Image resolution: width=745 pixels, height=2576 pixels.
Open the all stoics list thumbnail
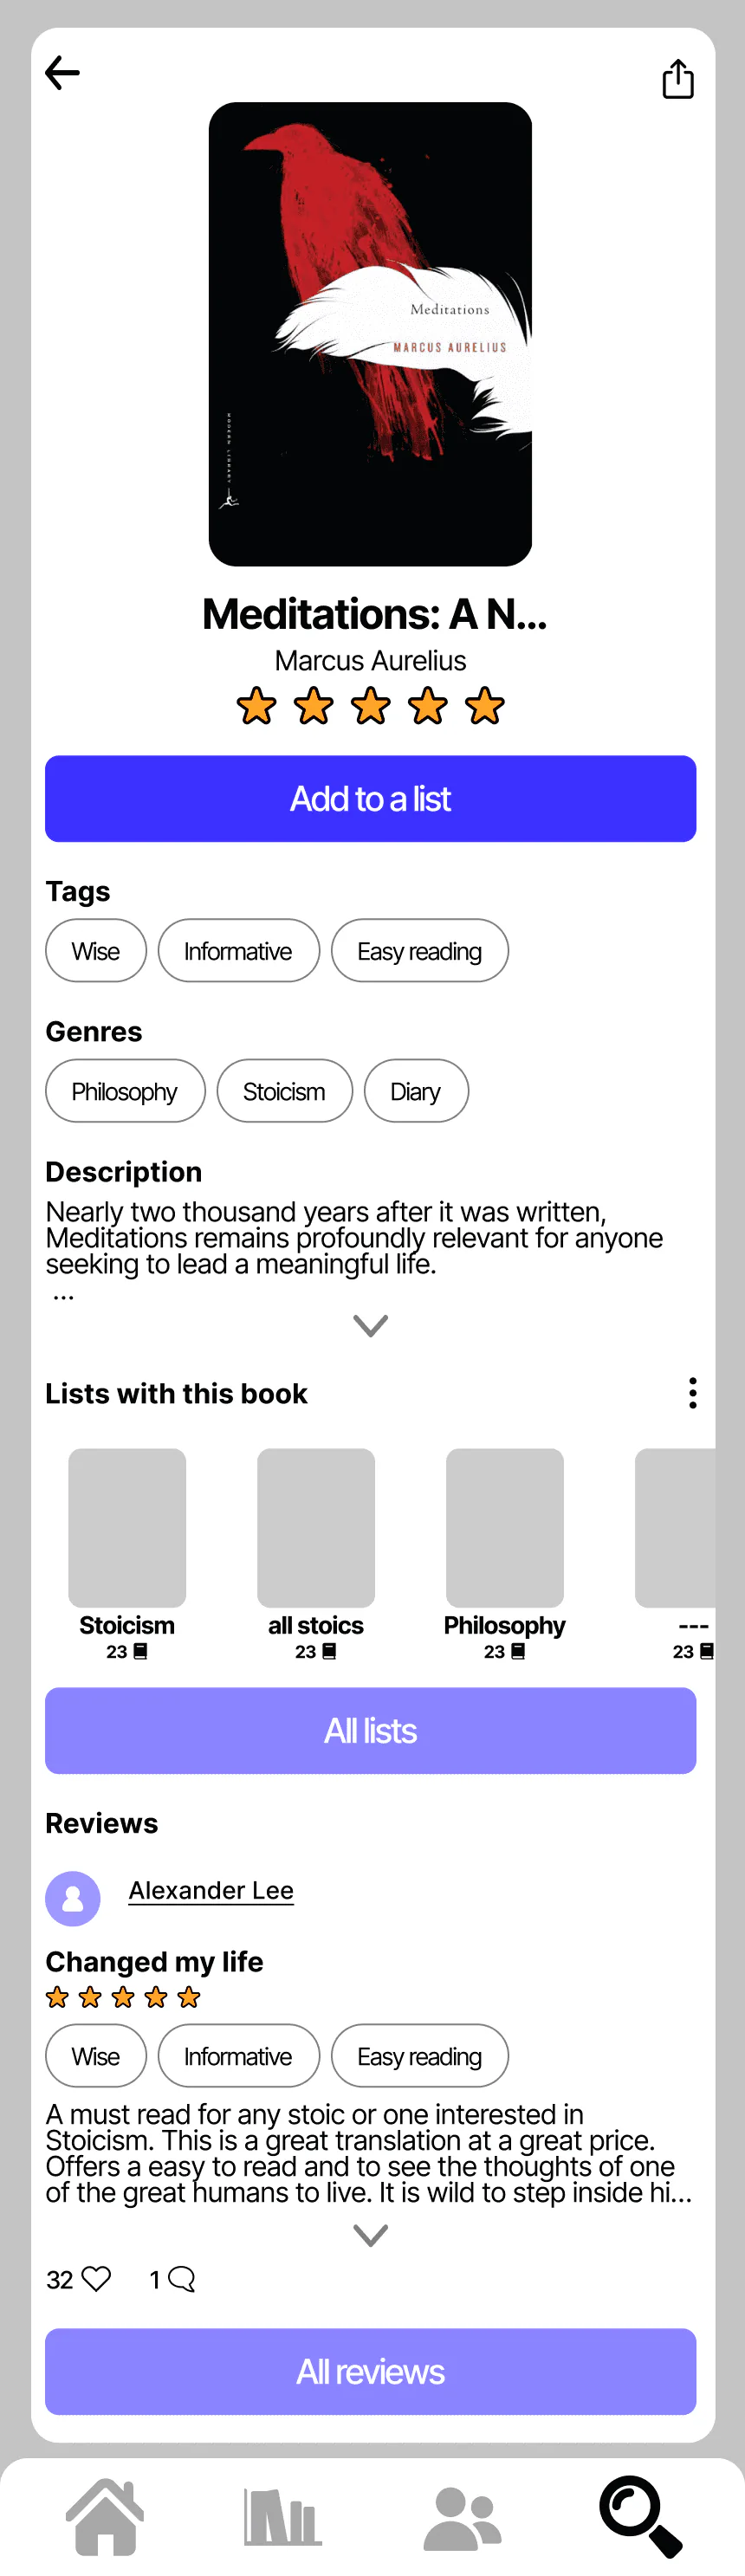(x=316, y=1528)
